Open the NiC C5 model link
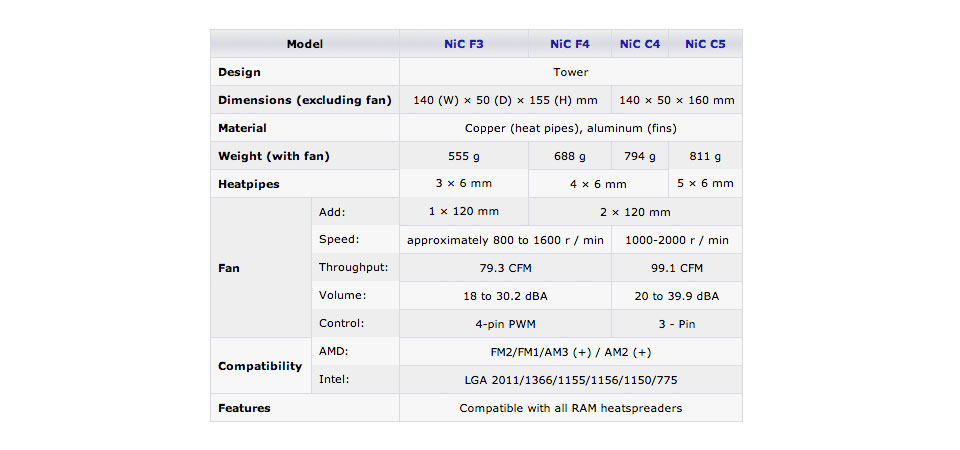Screen dimensions: 960x450 (705, 44)
